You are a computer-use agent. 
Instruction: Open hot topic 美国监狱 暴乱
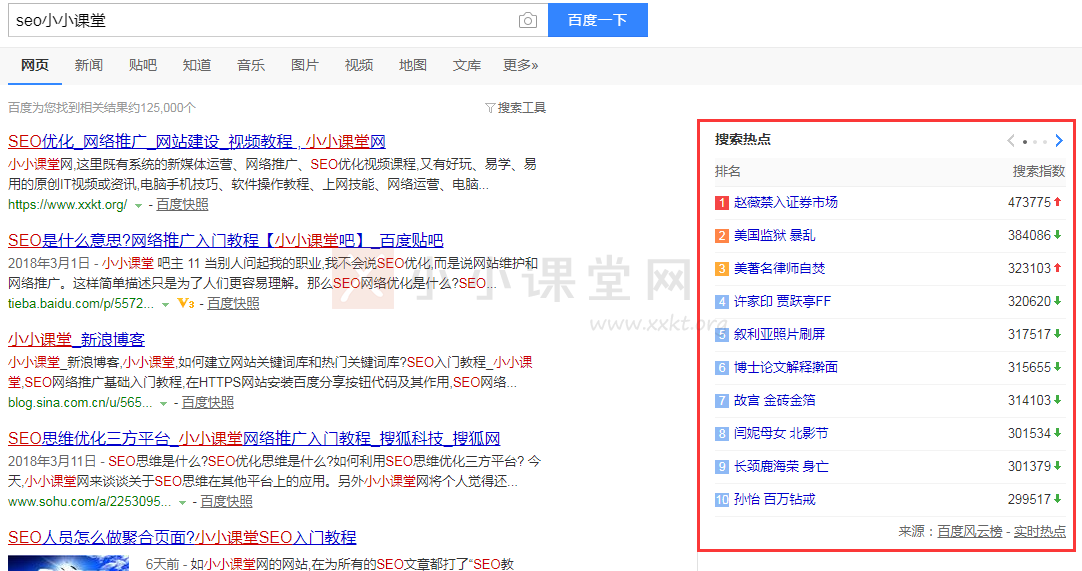click(774, 235)
